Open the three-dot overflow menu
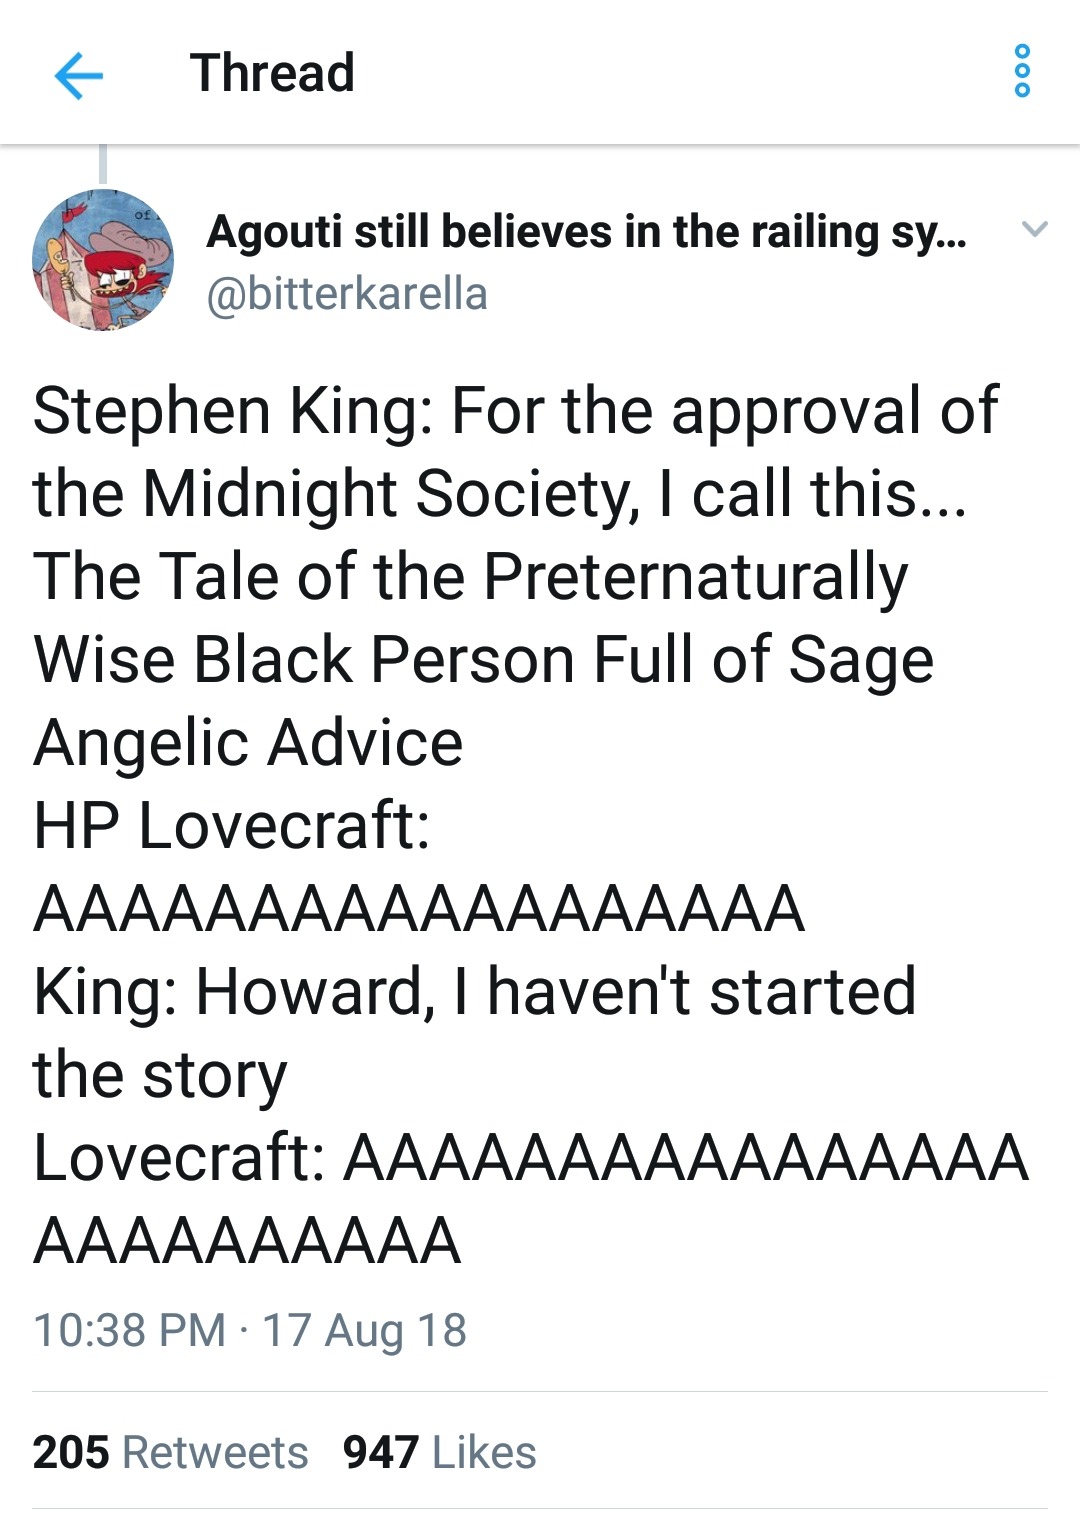The image size is (1080, 1521). 1021,72
